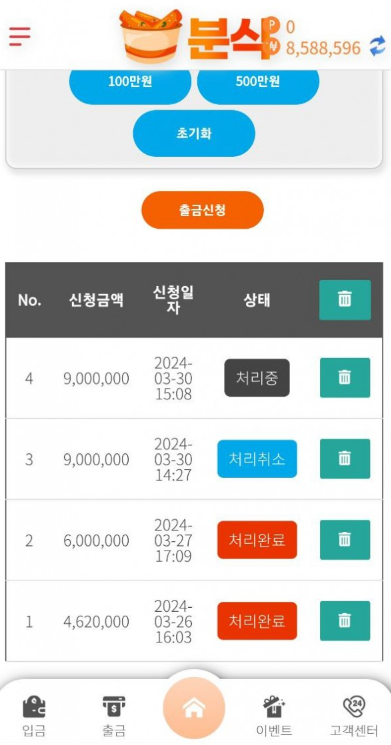
Task: Go to home via center icon
Action: point(193,708)
